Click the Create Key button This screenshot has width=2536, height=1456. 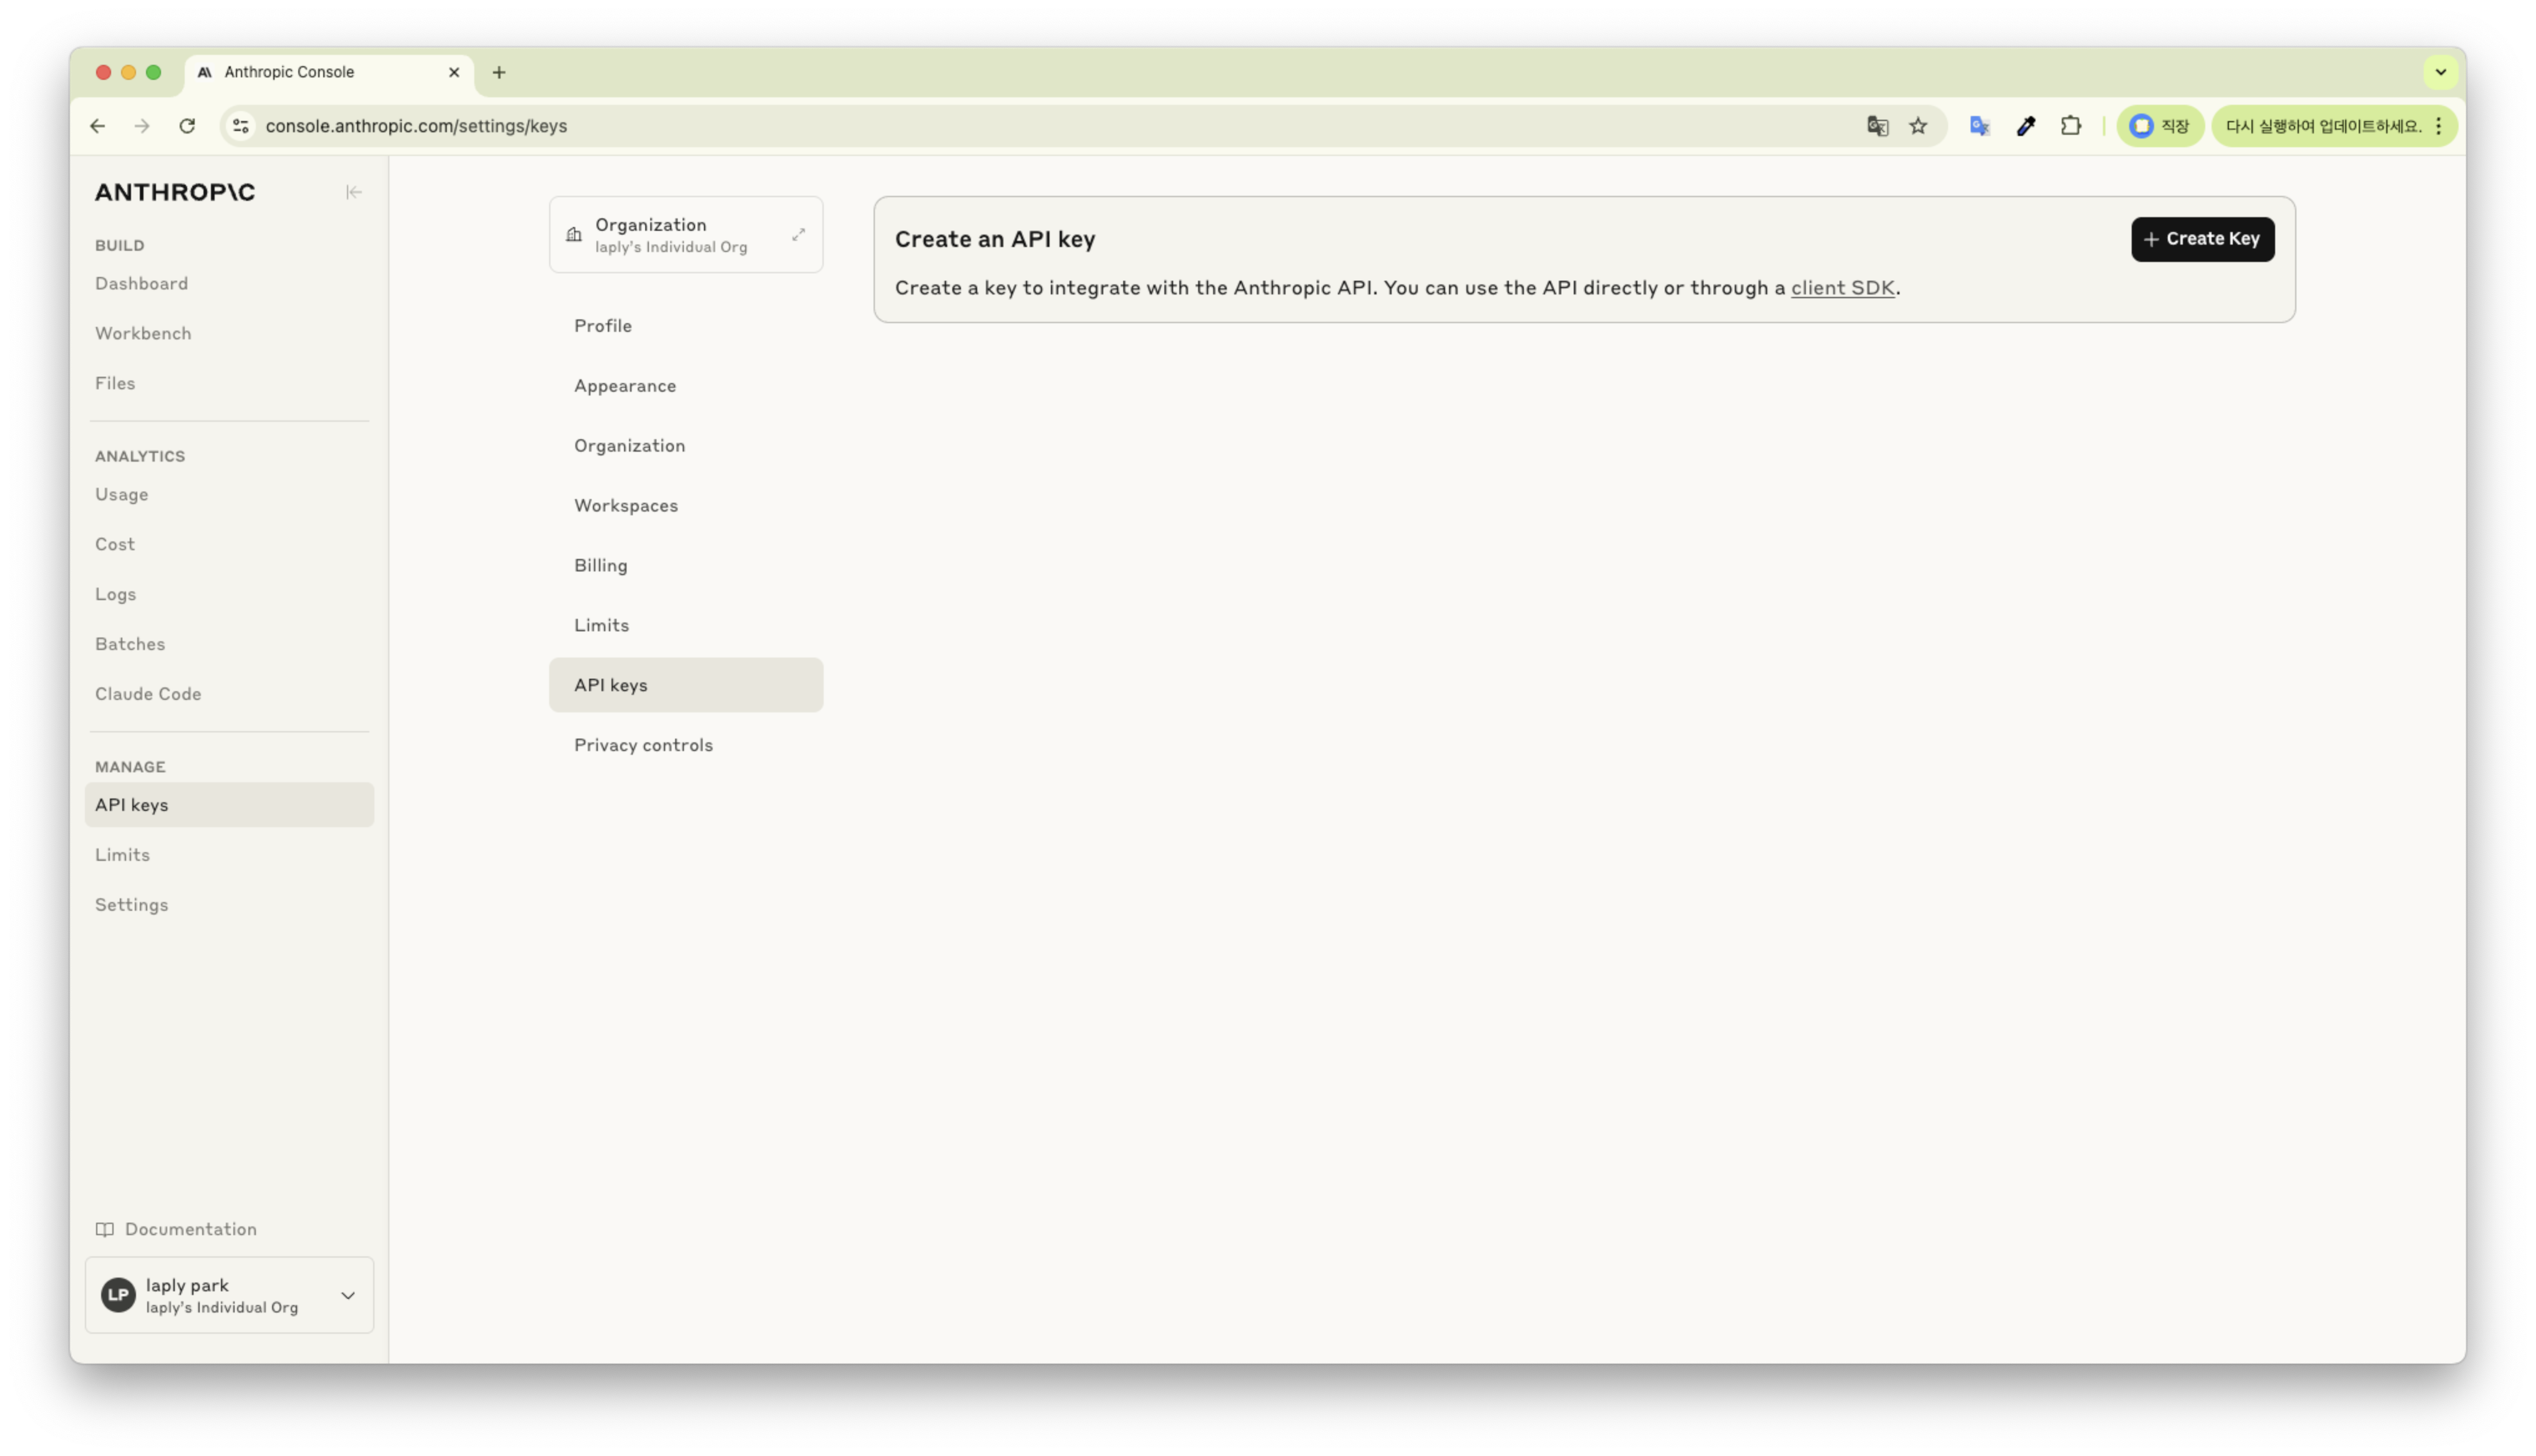pos(2202,239)
